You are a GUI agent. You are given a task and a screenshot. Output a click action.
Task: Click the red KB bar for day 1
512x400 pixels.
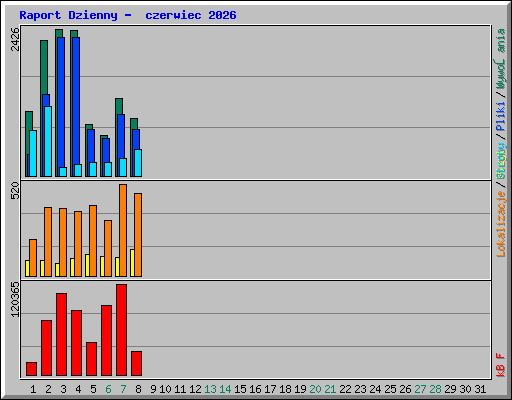tap(31, 369)
